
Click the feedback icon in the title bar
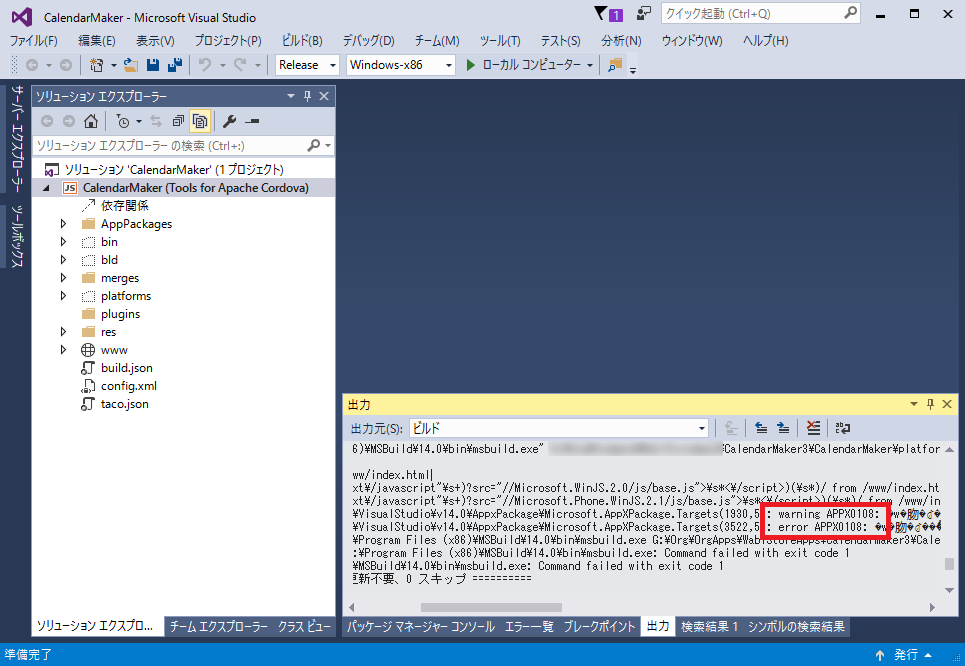point(644,13)
